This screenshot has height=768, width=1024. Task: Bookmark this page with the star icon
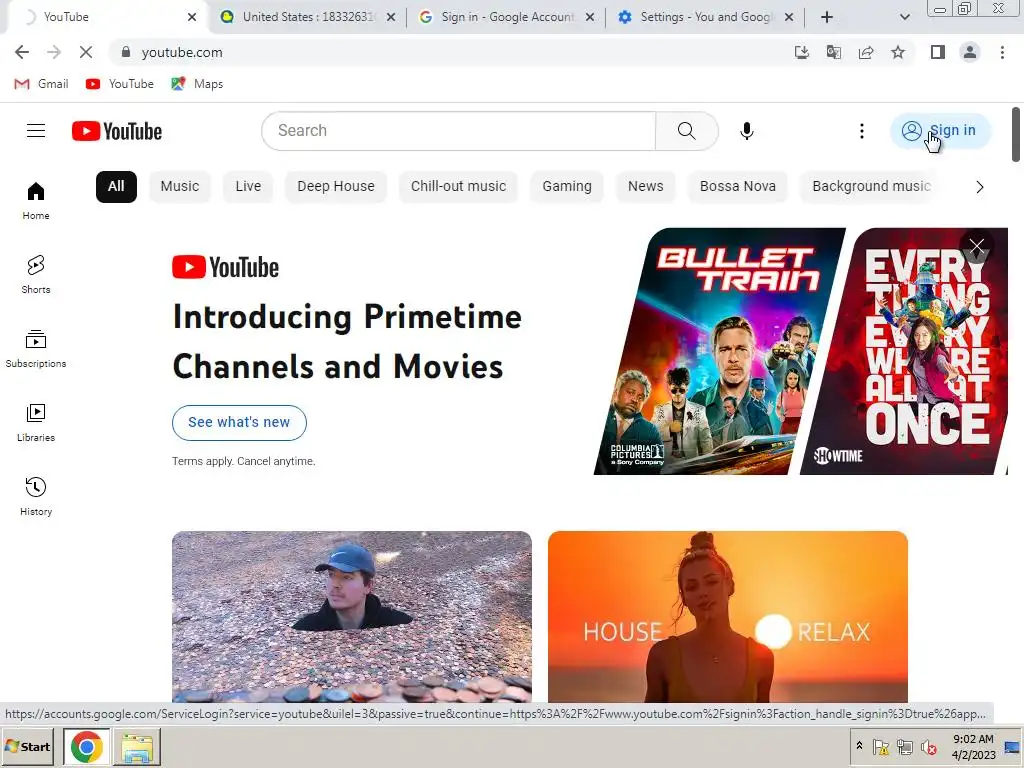point(898,52)
